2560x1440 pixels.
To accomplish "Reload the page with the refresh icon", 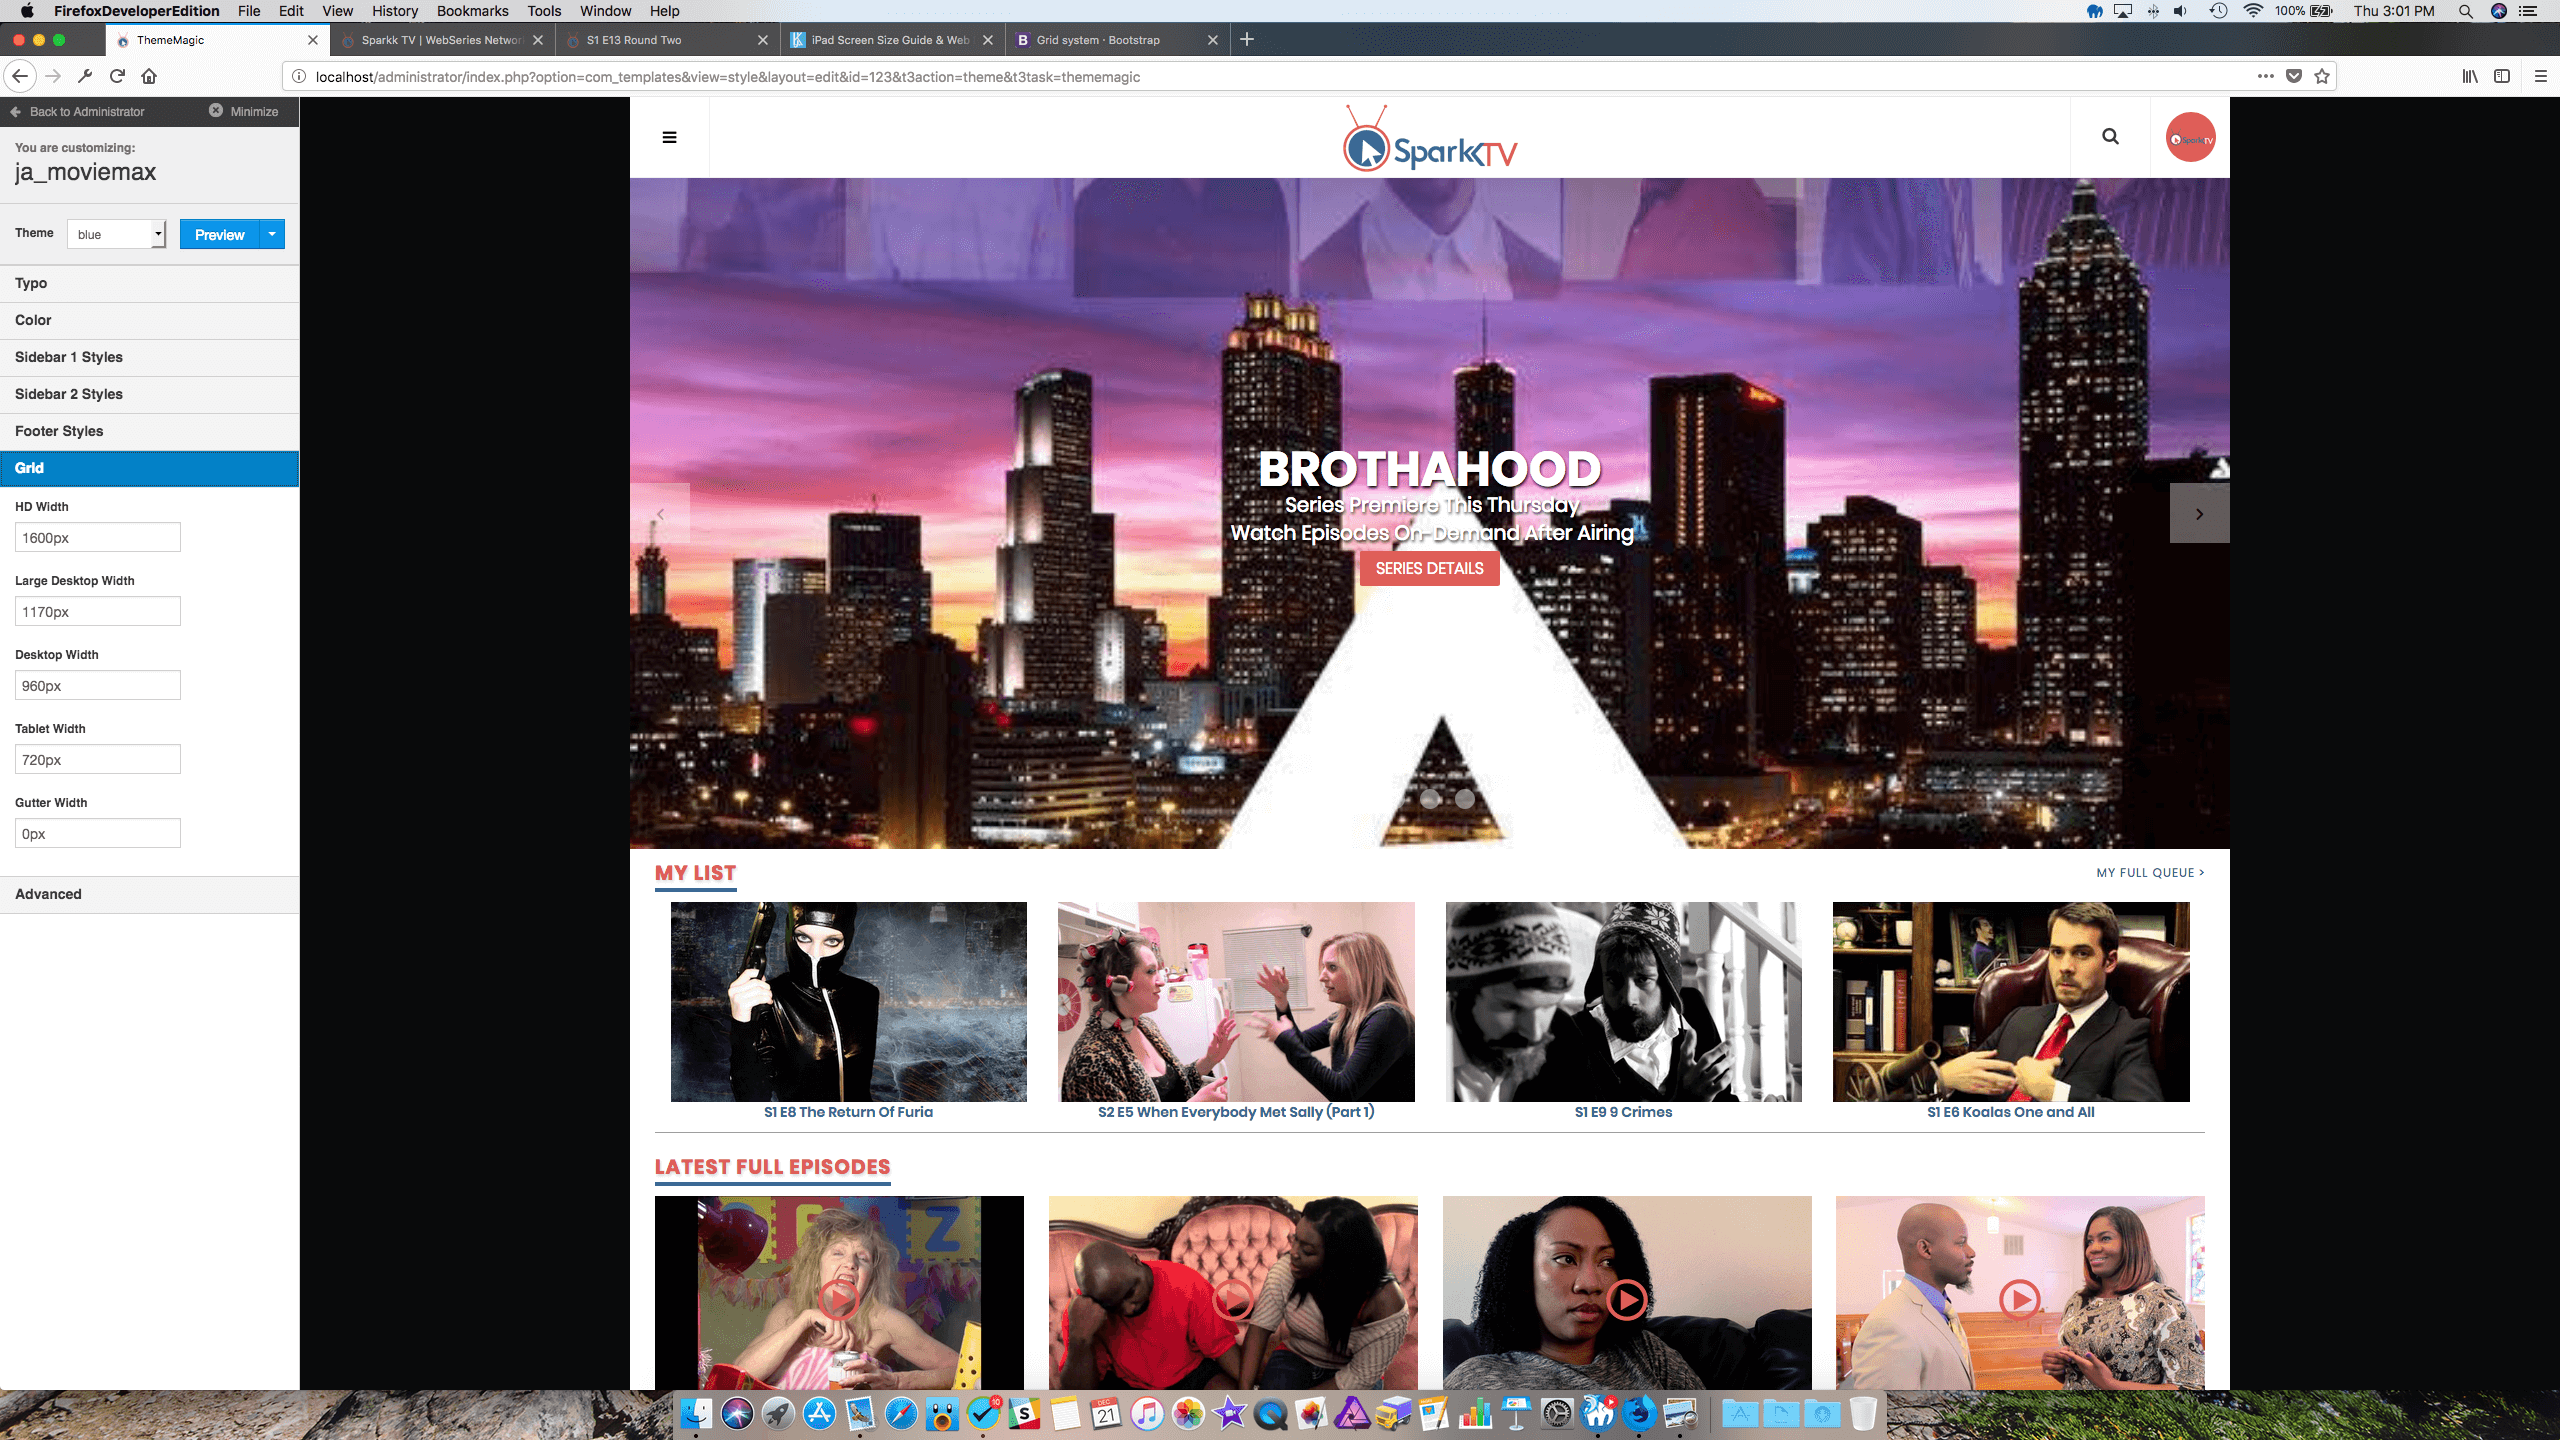I will 117,76.
